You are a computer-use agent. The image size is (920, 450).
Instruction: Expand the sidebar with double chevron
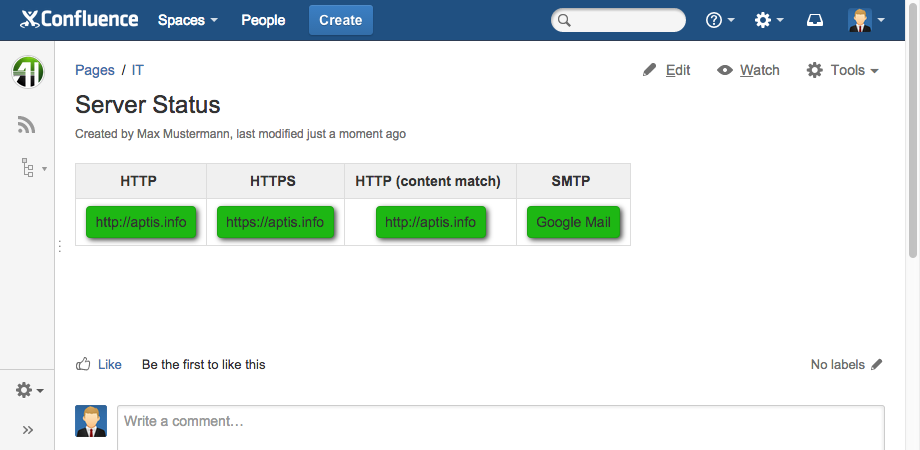pyautogui.click(x=27, y=430)
